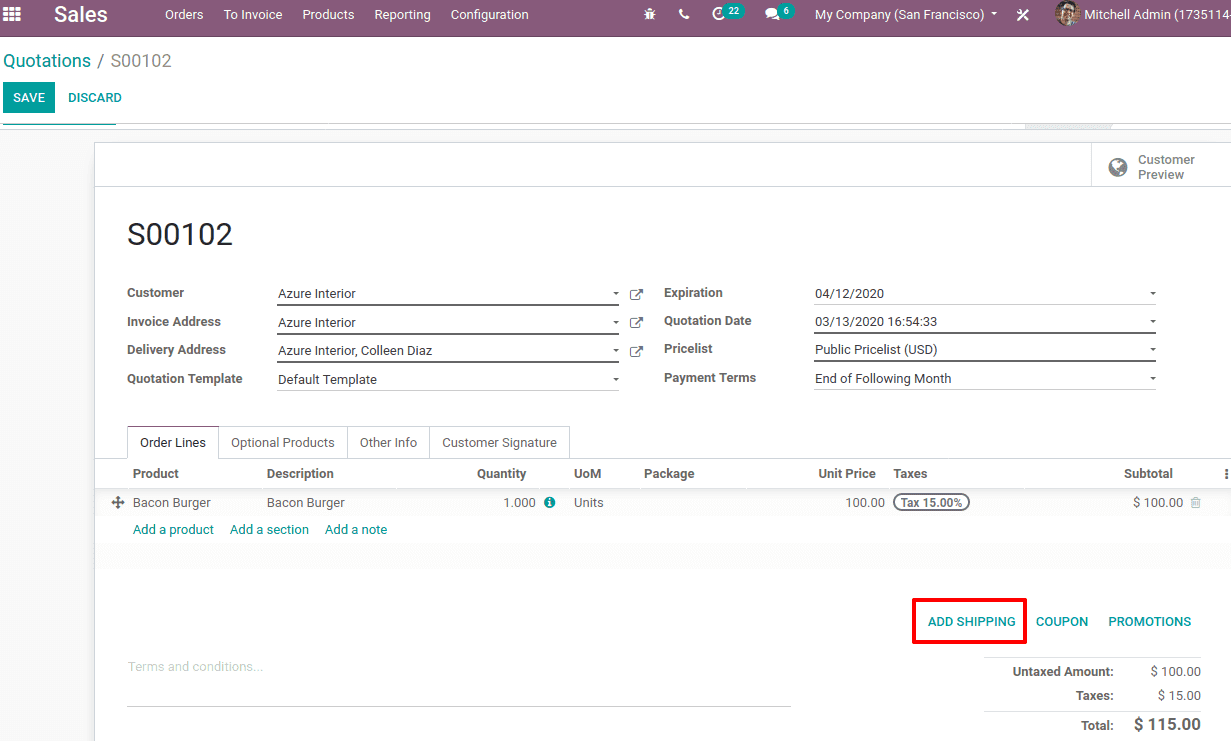Click Add a section link
Image resolution: width=1231 pixels, height=741 pixels.
269,530
